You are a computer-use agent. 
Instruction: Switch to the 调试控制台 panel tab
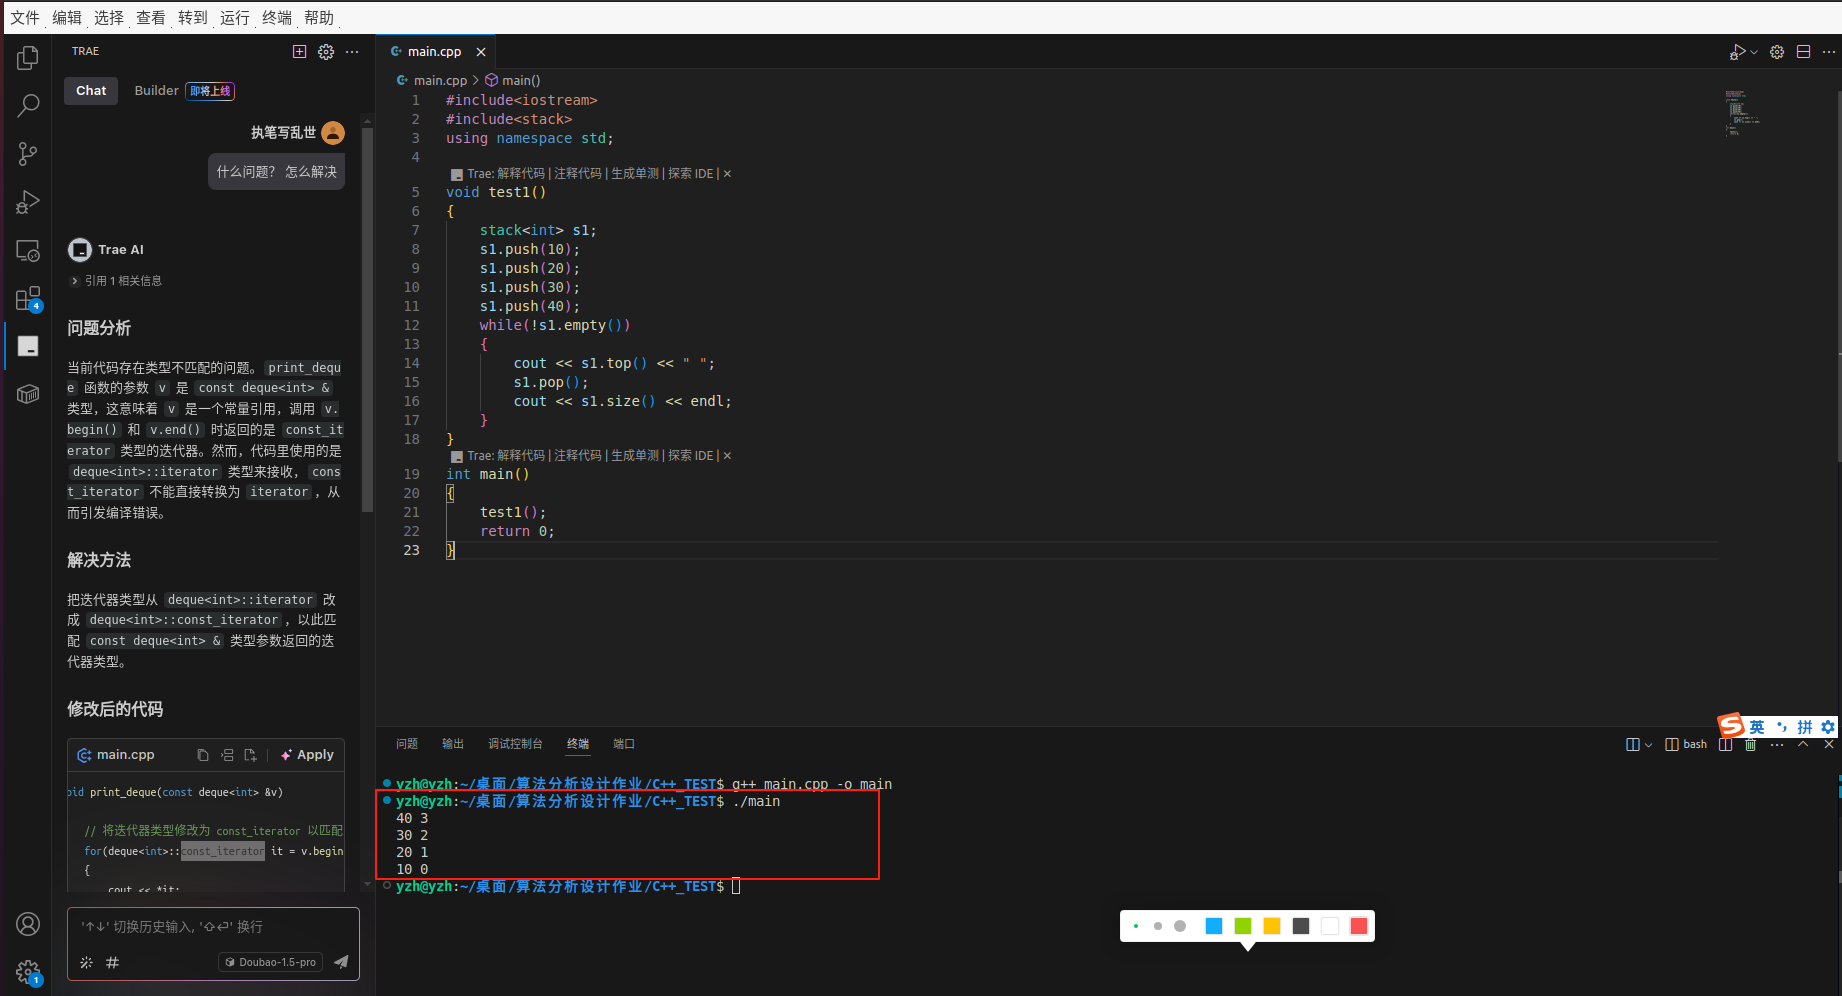515,744
